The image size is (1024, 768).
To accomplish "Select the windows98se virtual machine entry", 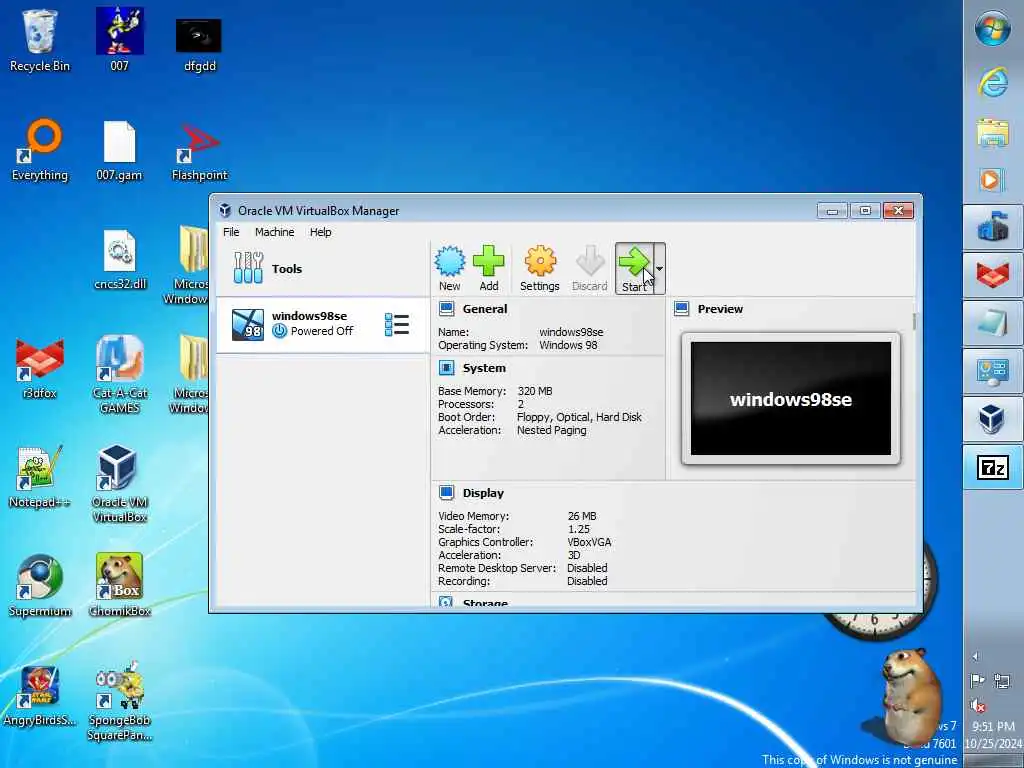I will pyautogui.click(x=323, y=324).
